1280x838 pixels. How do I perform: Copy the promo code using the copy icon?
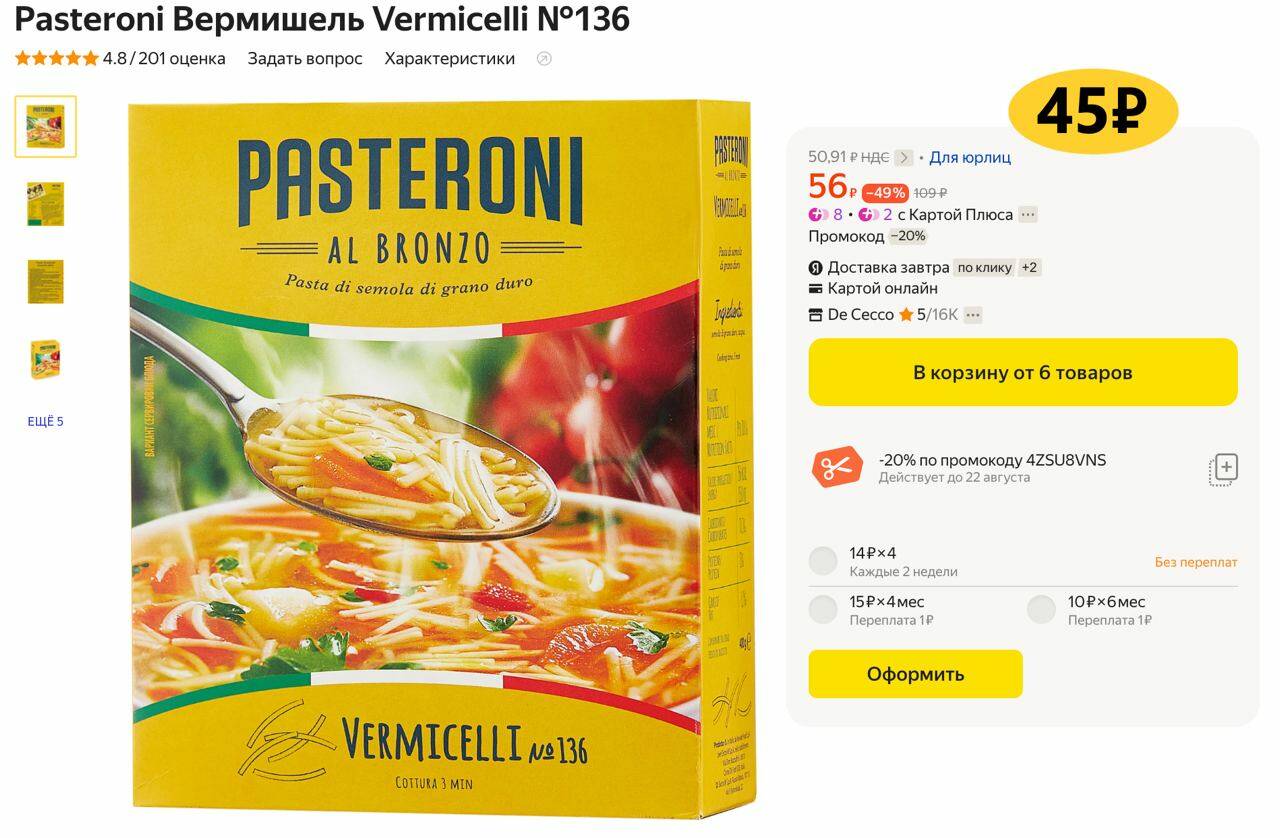[x=1224, y=469]
